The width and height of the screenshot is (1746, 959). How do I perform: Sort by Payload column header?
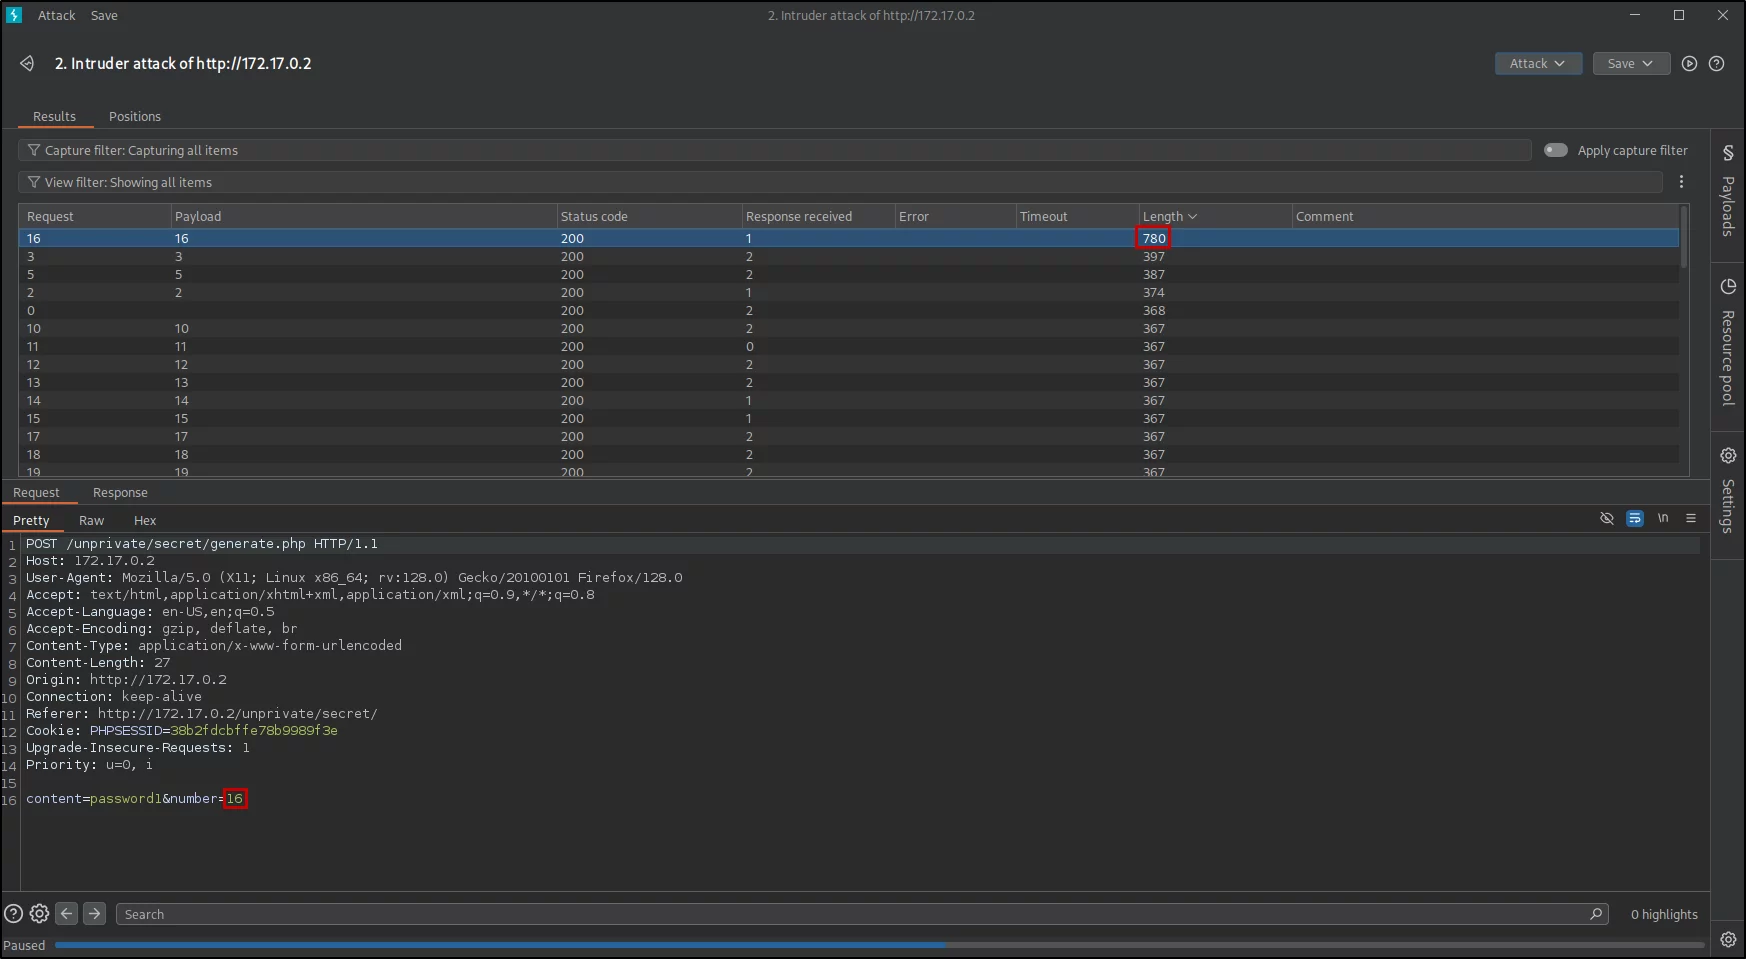point(364,216)
